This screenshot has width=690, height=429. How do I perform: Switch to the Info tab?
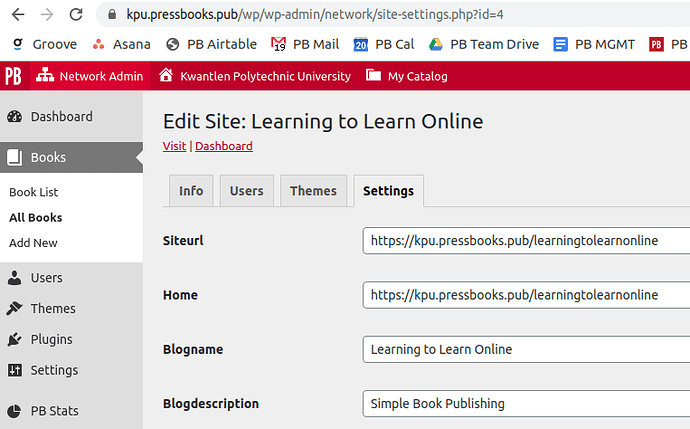point(191,191)
